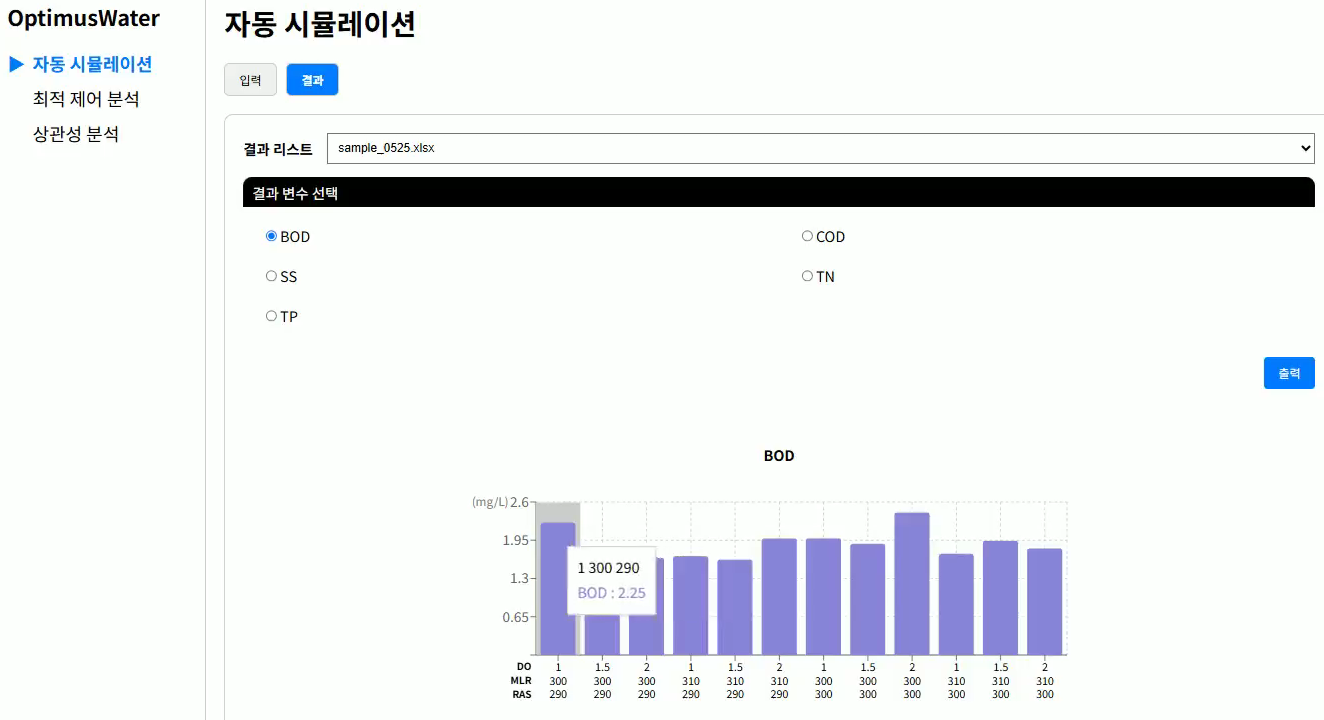Click the bar for DO 1, MLR 310, RAS 290
Screen dimensions: 1324x720
click(690, 606)
